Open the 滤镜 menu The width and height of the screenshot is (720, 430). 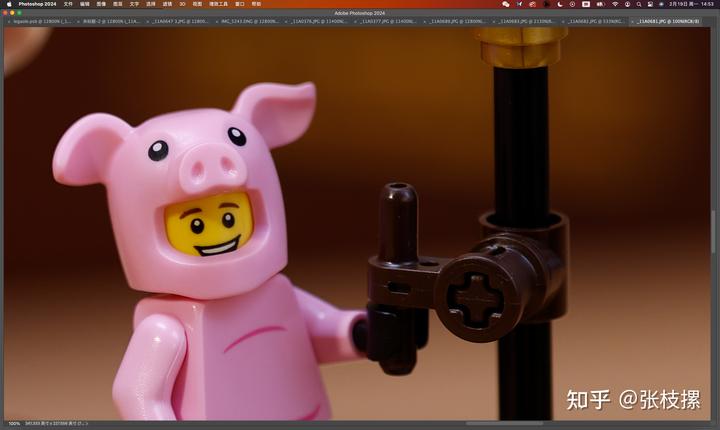(x=167, y=4)
